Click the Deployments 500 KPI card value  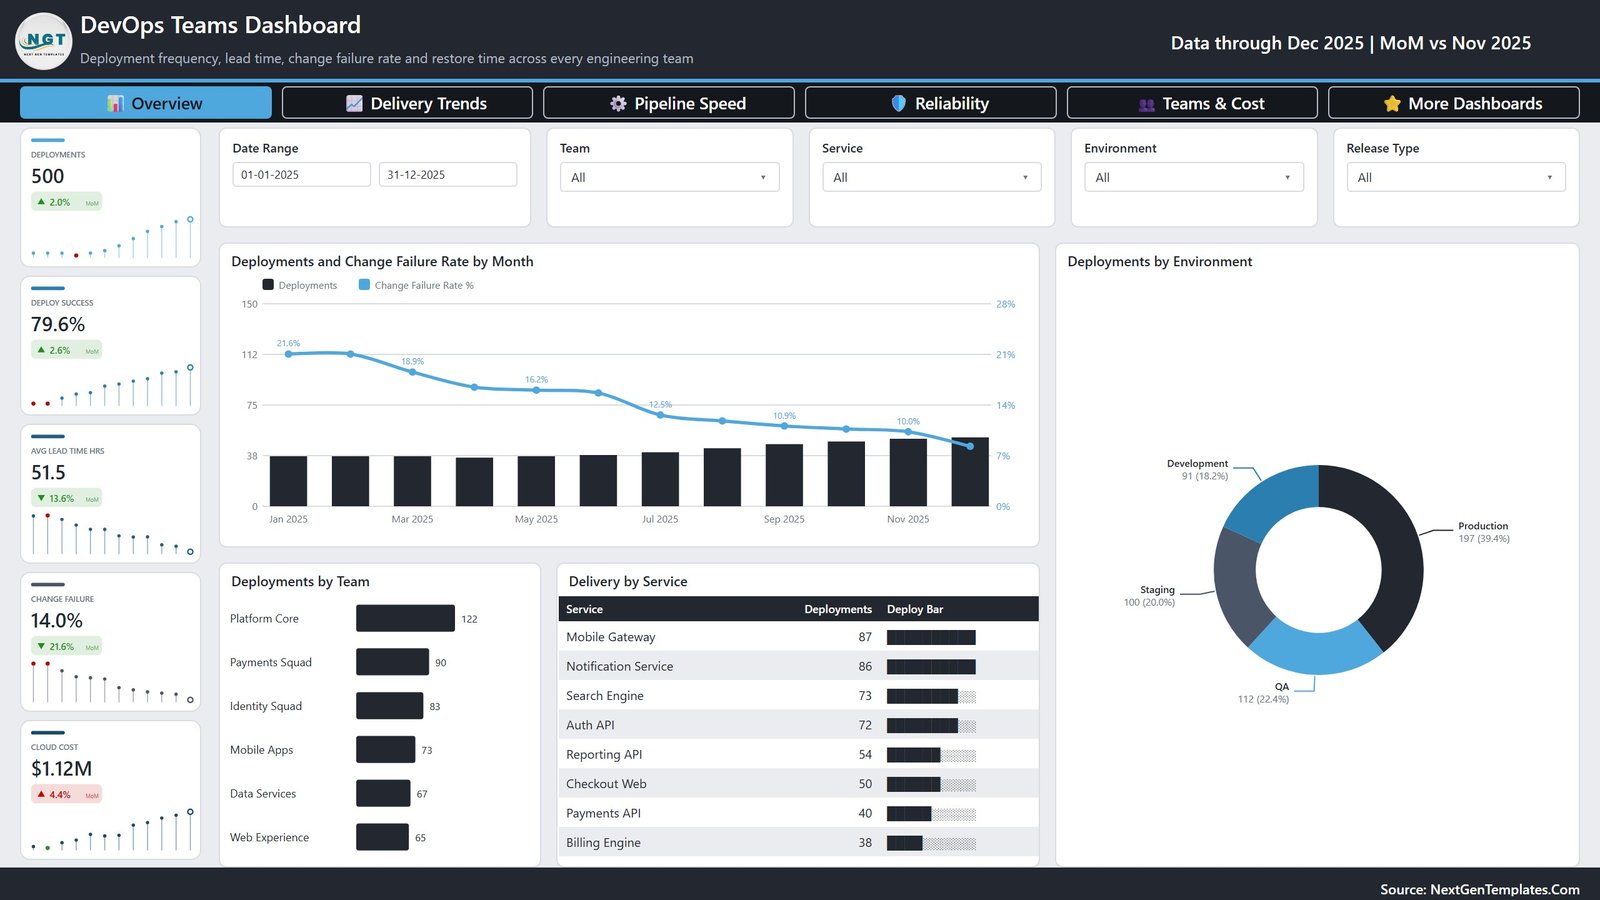point(48,176)
